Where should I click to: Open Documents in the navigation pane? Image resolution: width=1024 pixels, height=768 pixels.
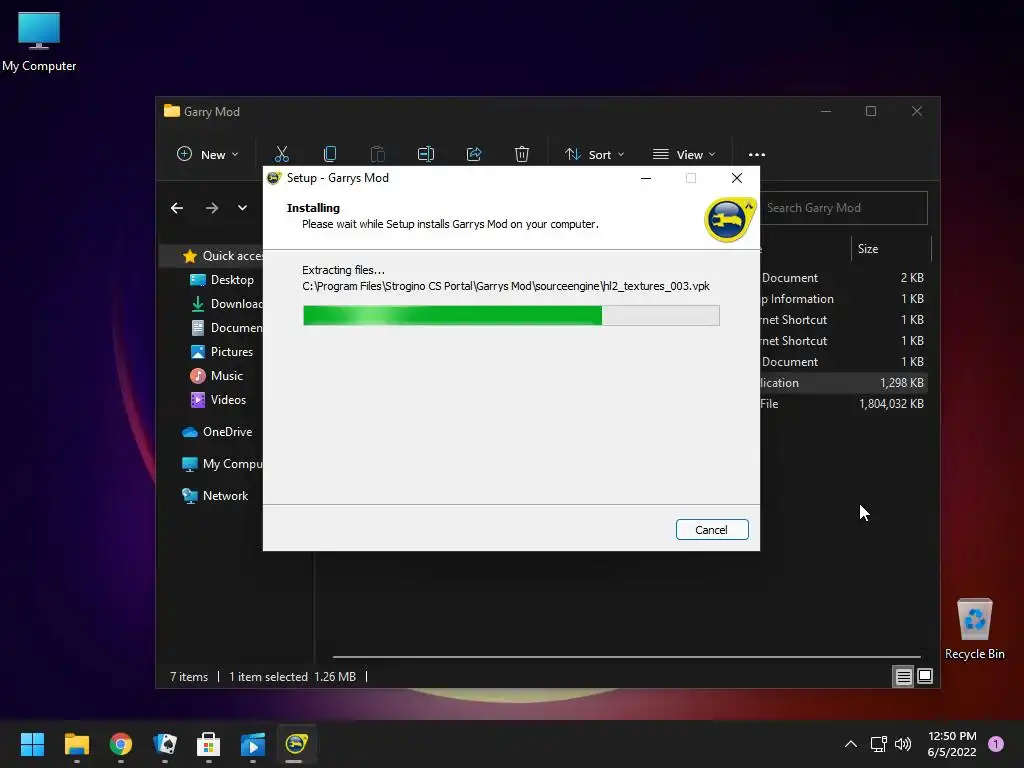click(x=227, y=328)
